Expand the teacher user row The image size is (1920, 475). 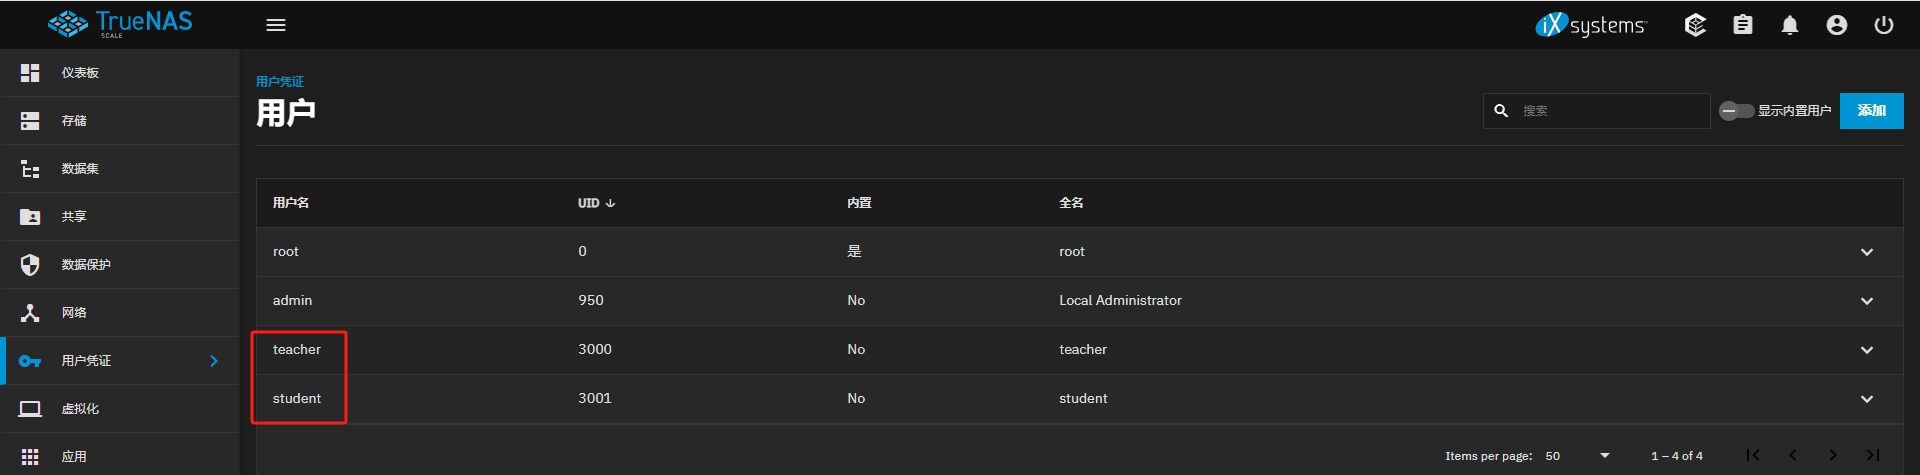tap(1867, 350)
